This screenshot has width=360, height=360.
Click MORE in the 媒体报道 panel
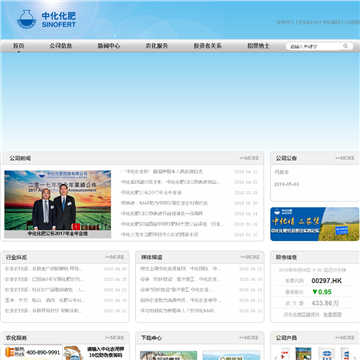pos(250,257)
